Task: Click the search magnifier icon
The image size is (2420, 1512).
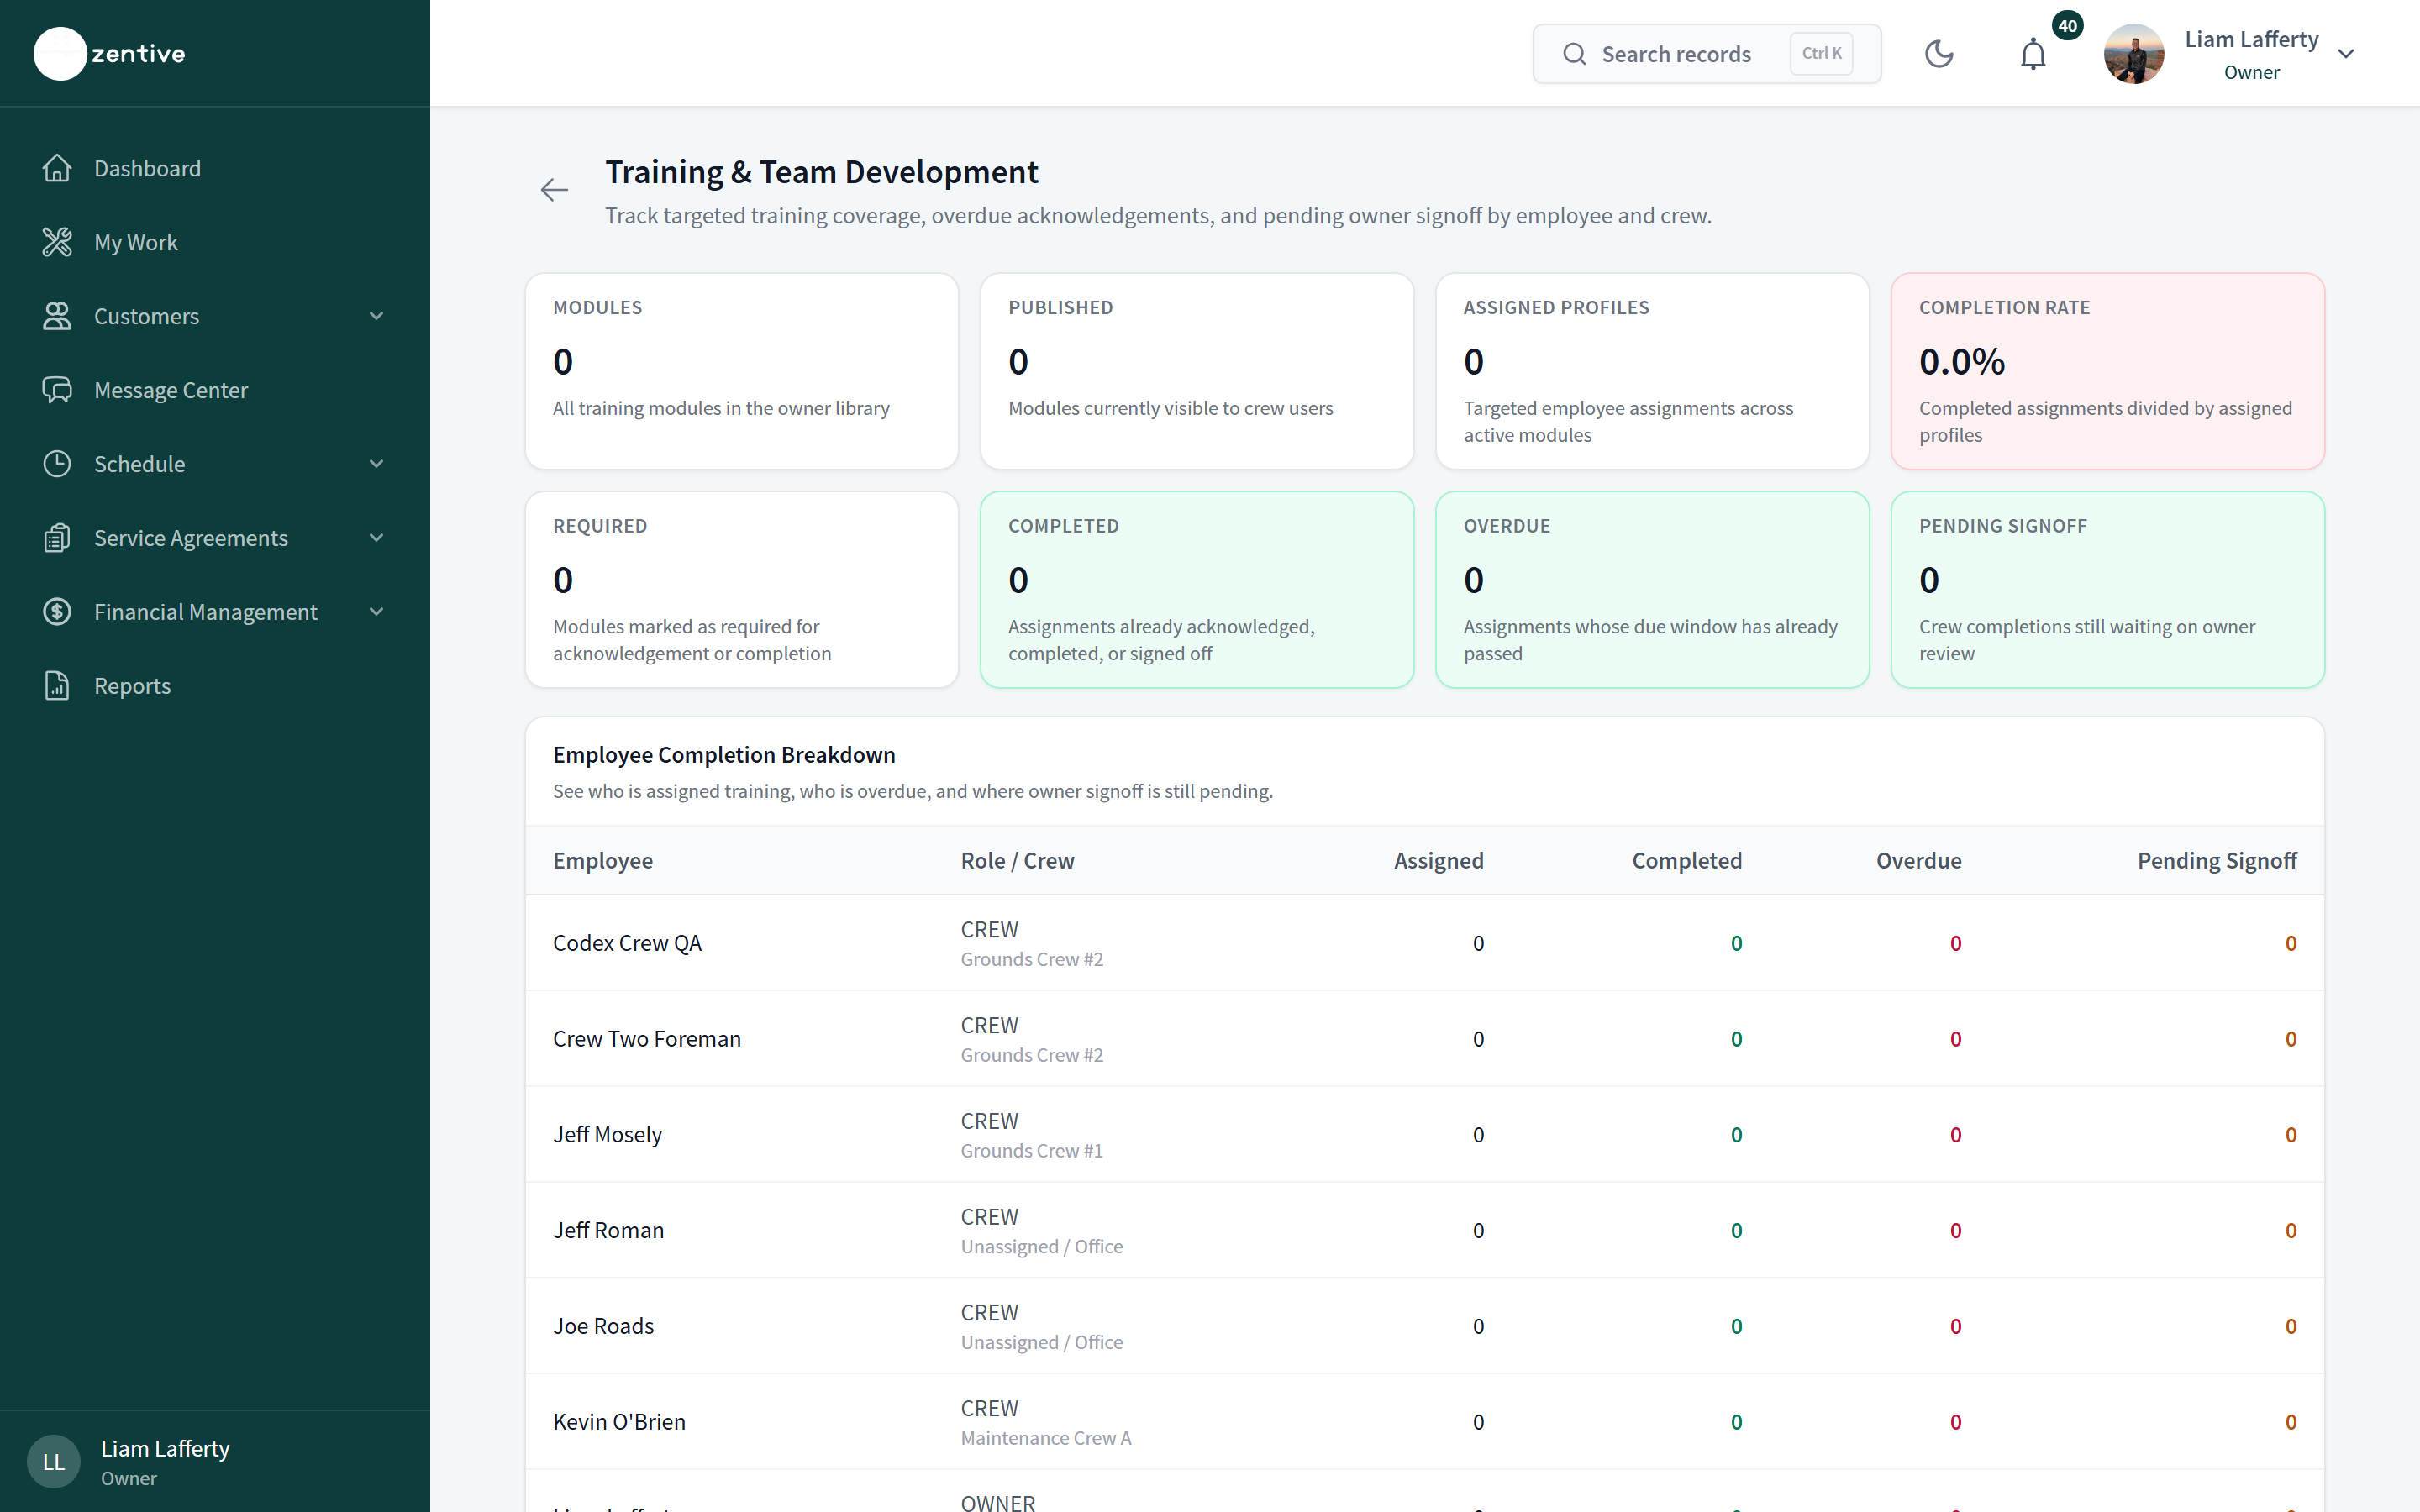Action: point(1574,54)
